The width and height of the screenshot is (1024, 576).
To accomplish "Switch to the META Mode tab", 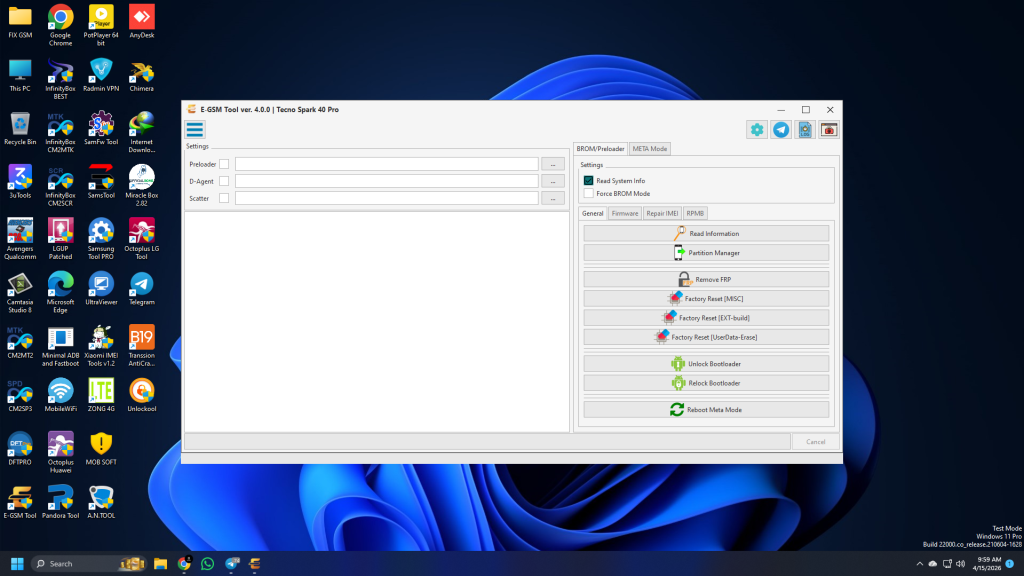I will pos(650,149).
